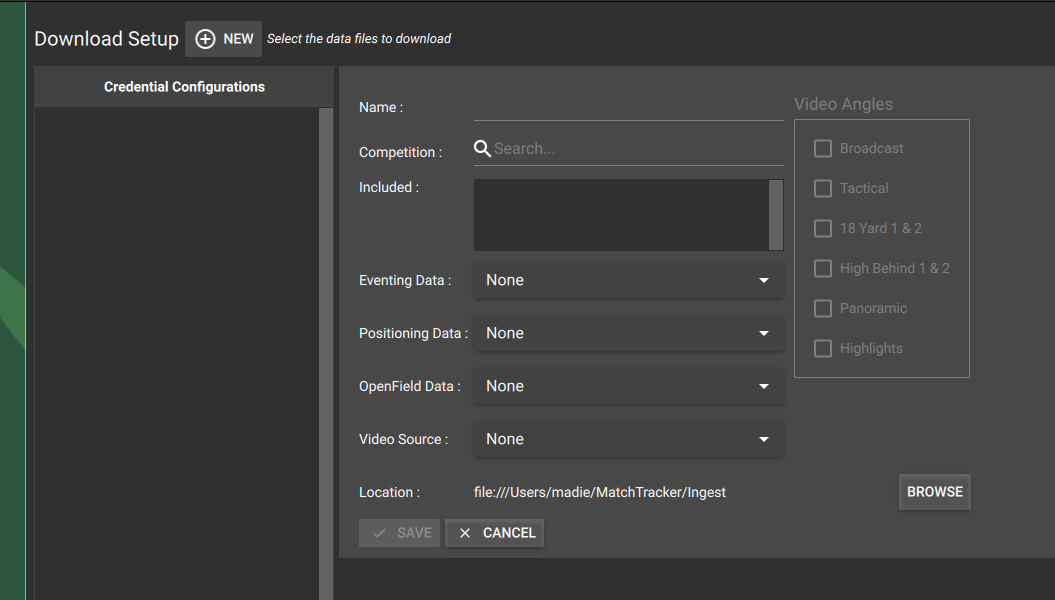Open the Positioning Data dropdown
The width and height of the screenshot is (1055, 600).
coord(628,334)
